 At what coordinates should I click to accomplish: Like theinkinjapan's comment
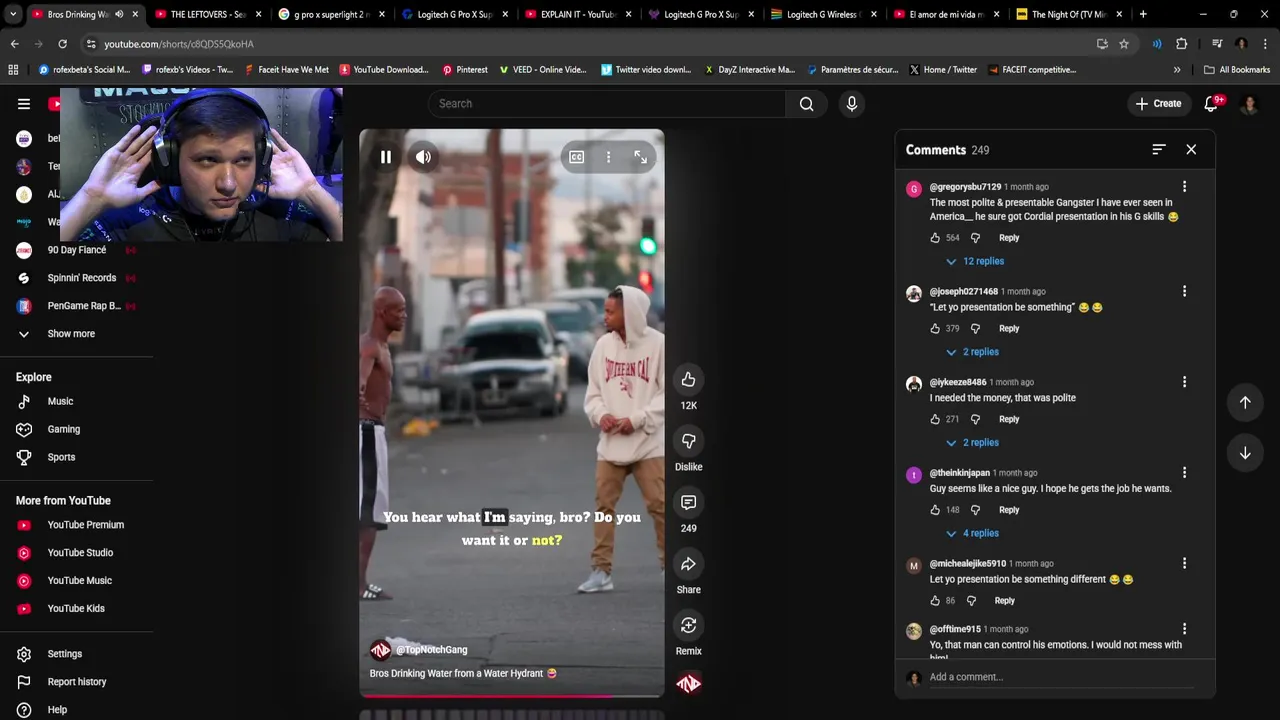pyautogui.click(x=935, y=510)
